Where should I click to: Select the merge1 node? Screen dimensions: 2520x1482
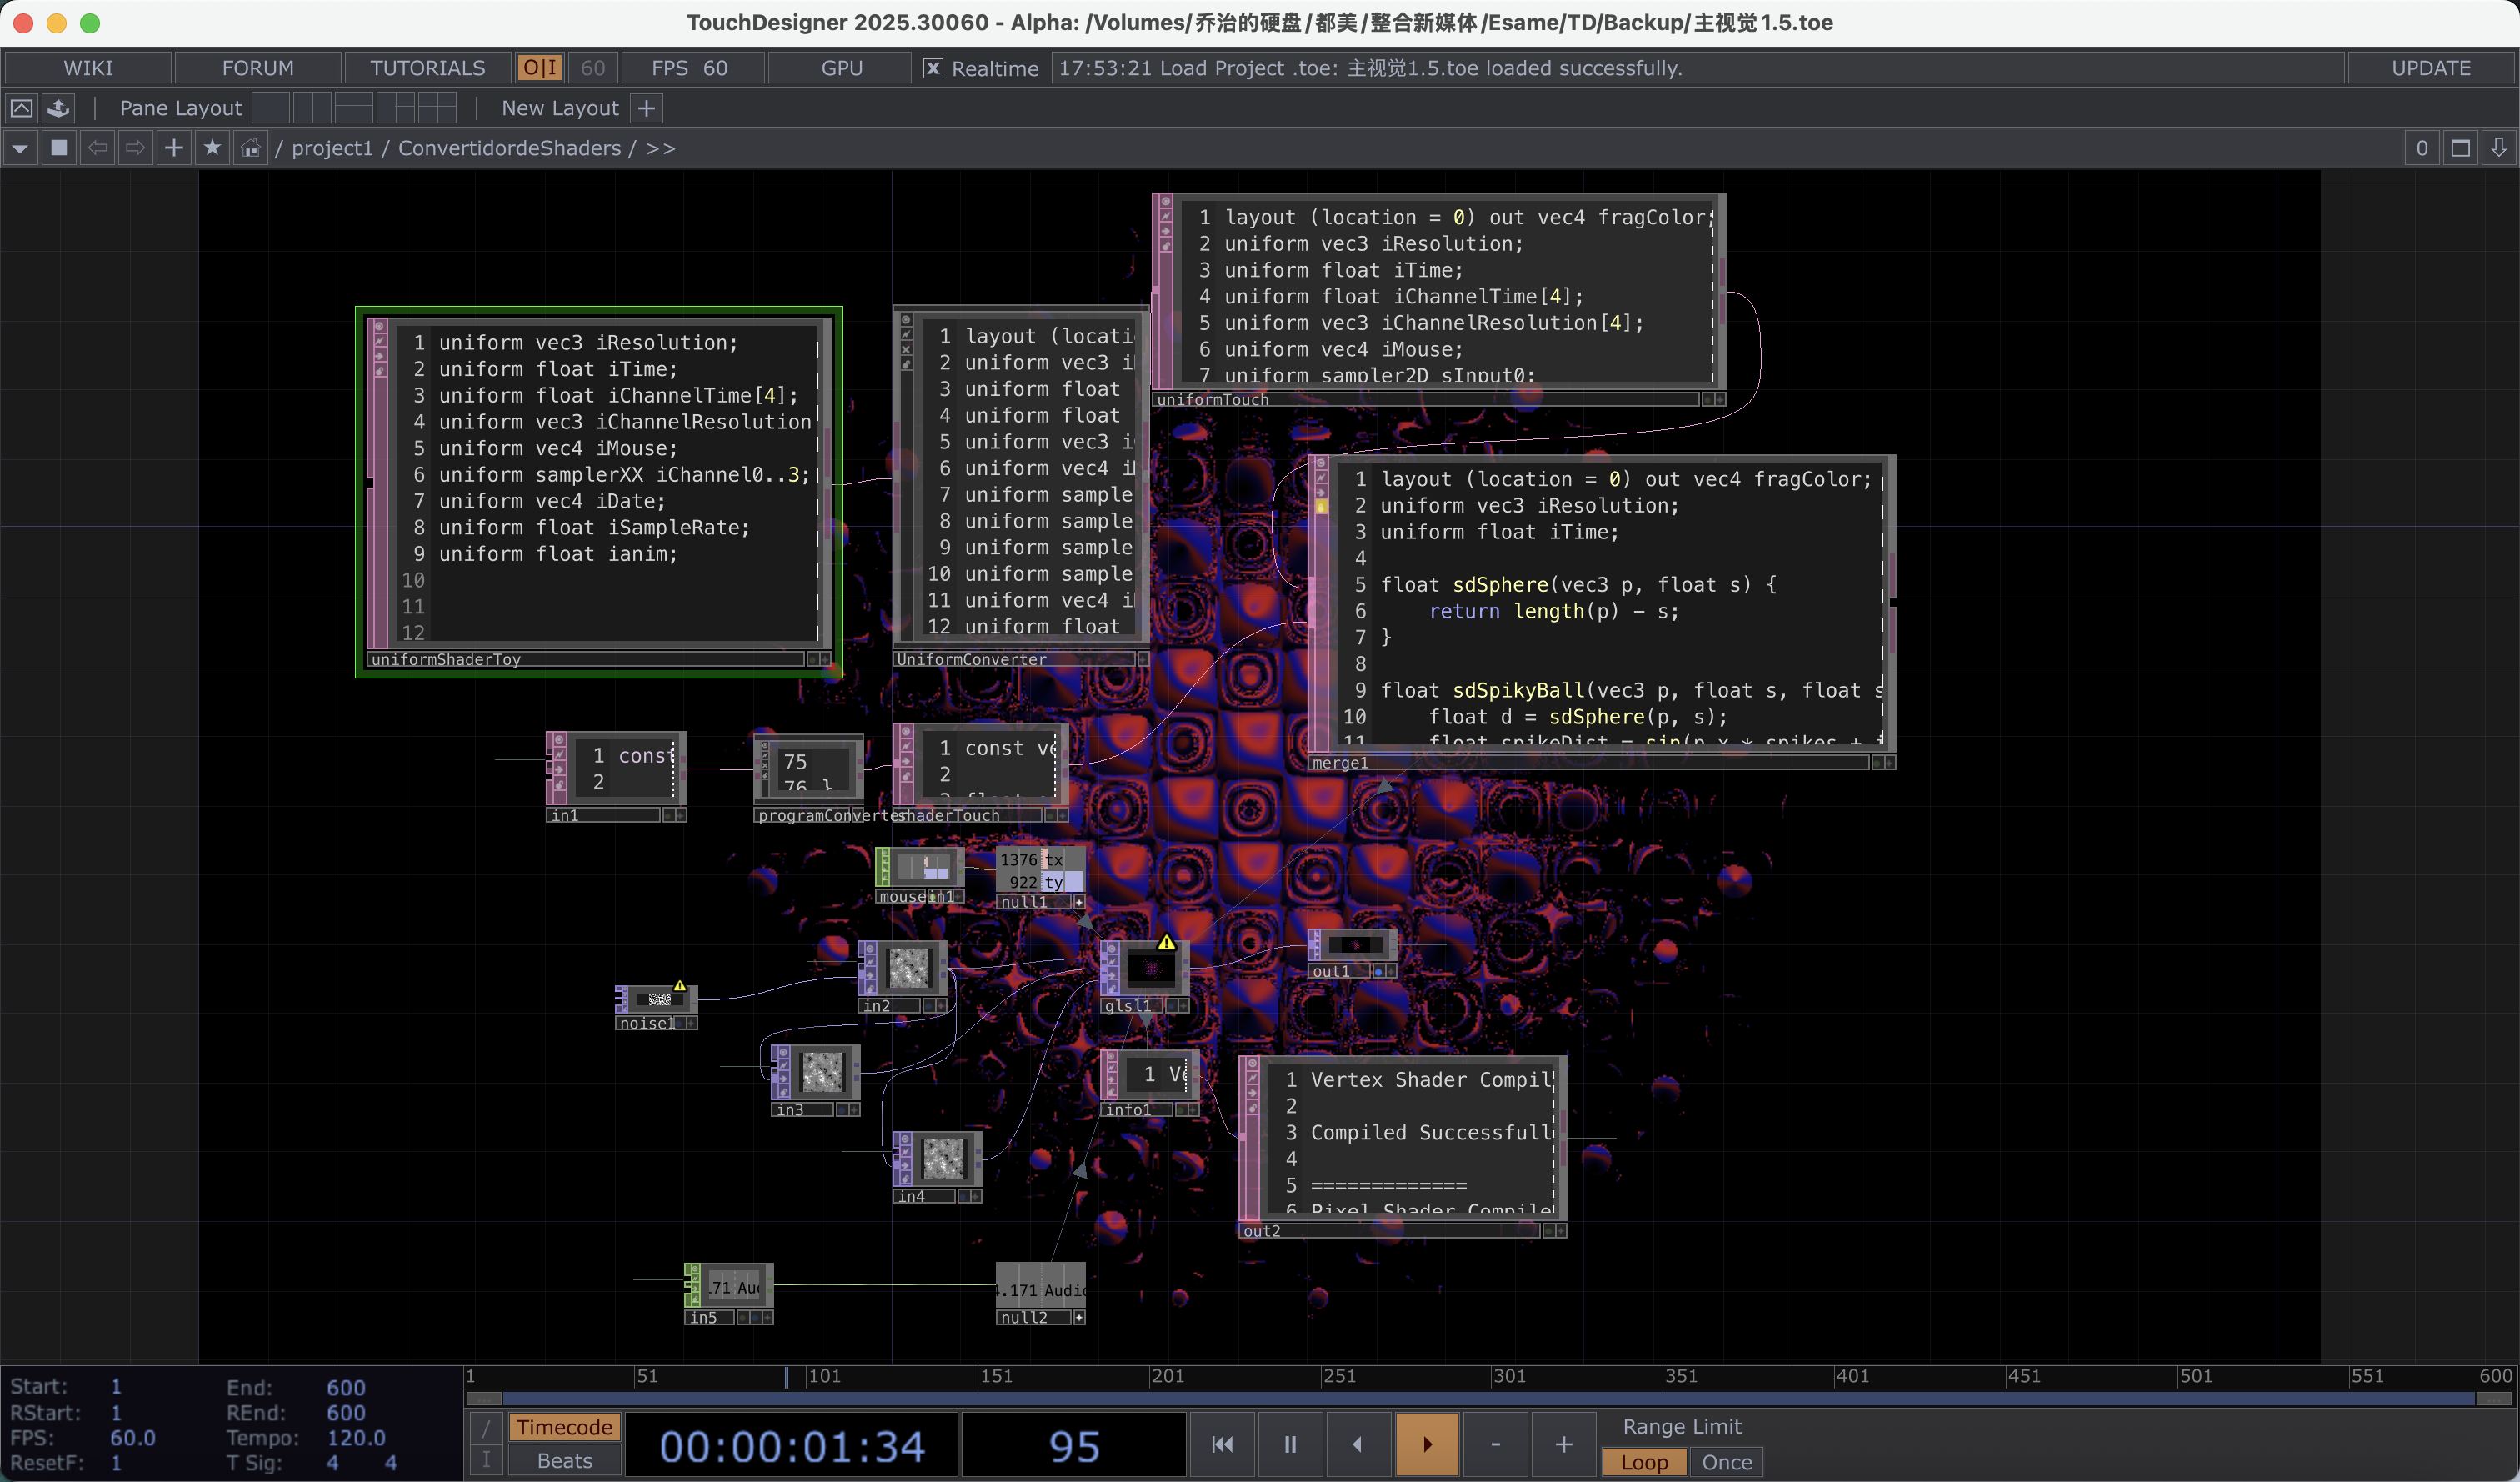[1601, 613]
